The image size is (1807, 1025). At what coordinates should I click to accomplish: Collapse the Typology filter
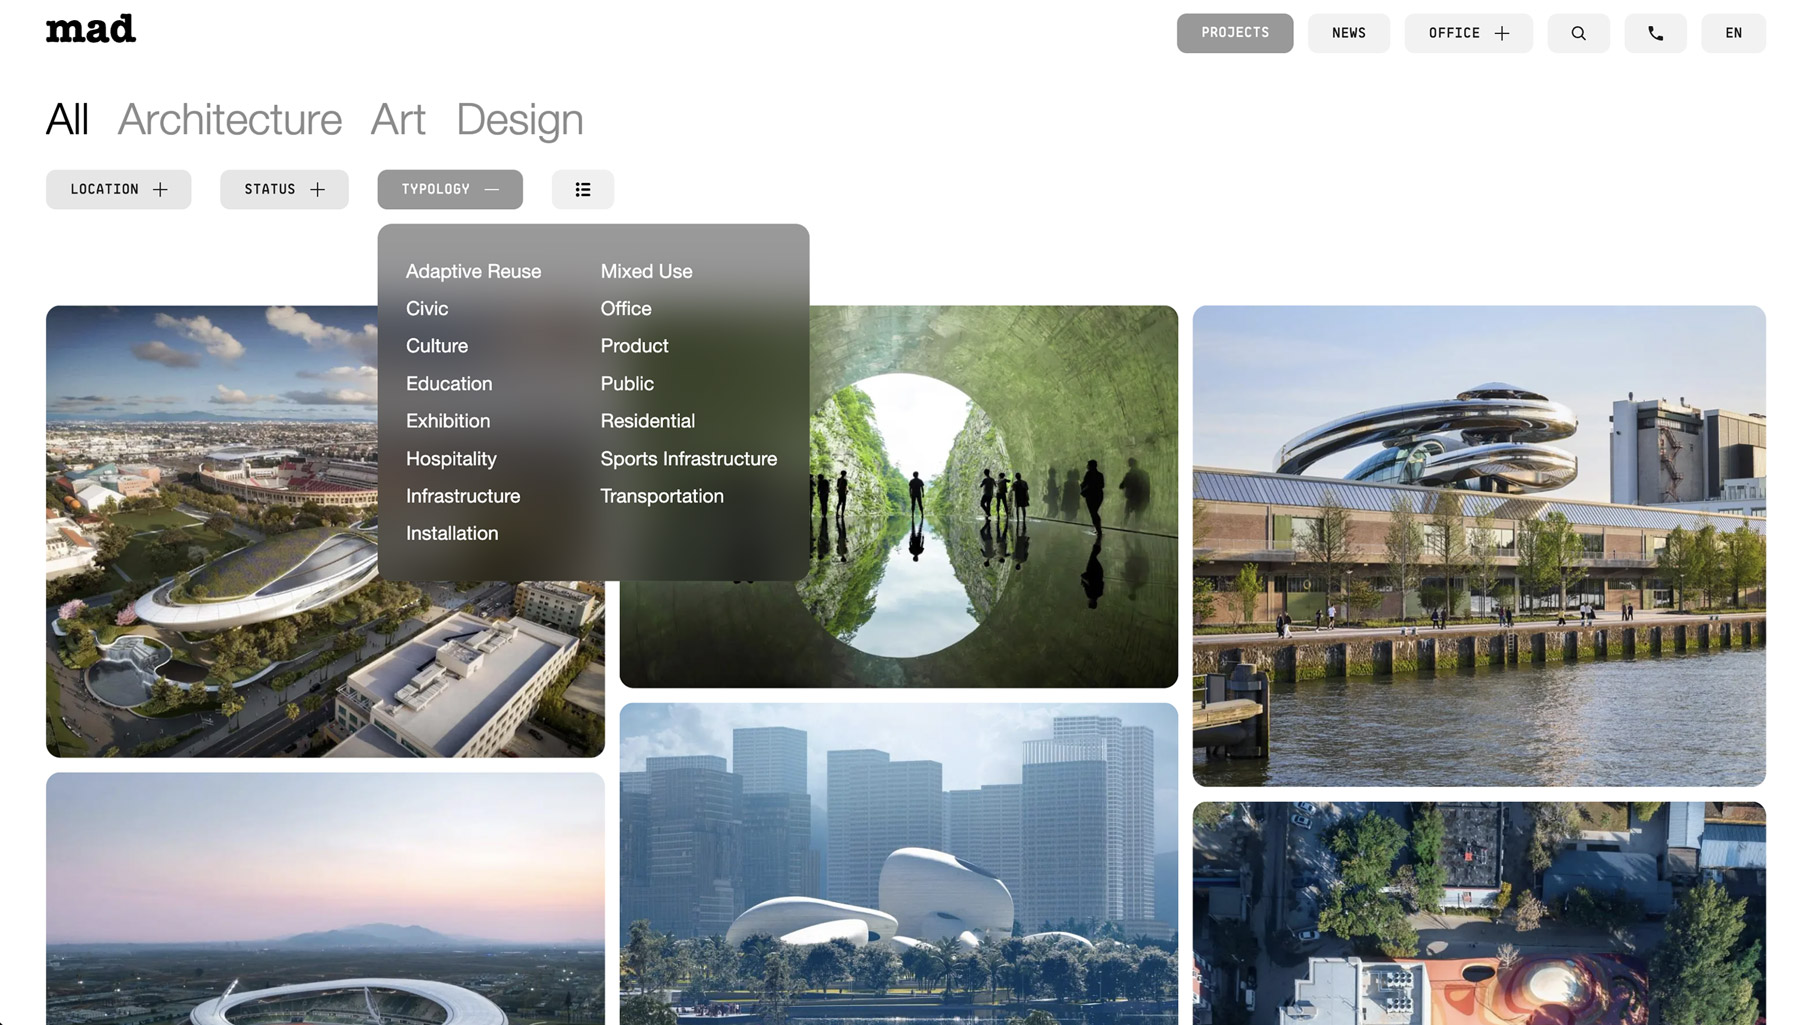point(449,189)
